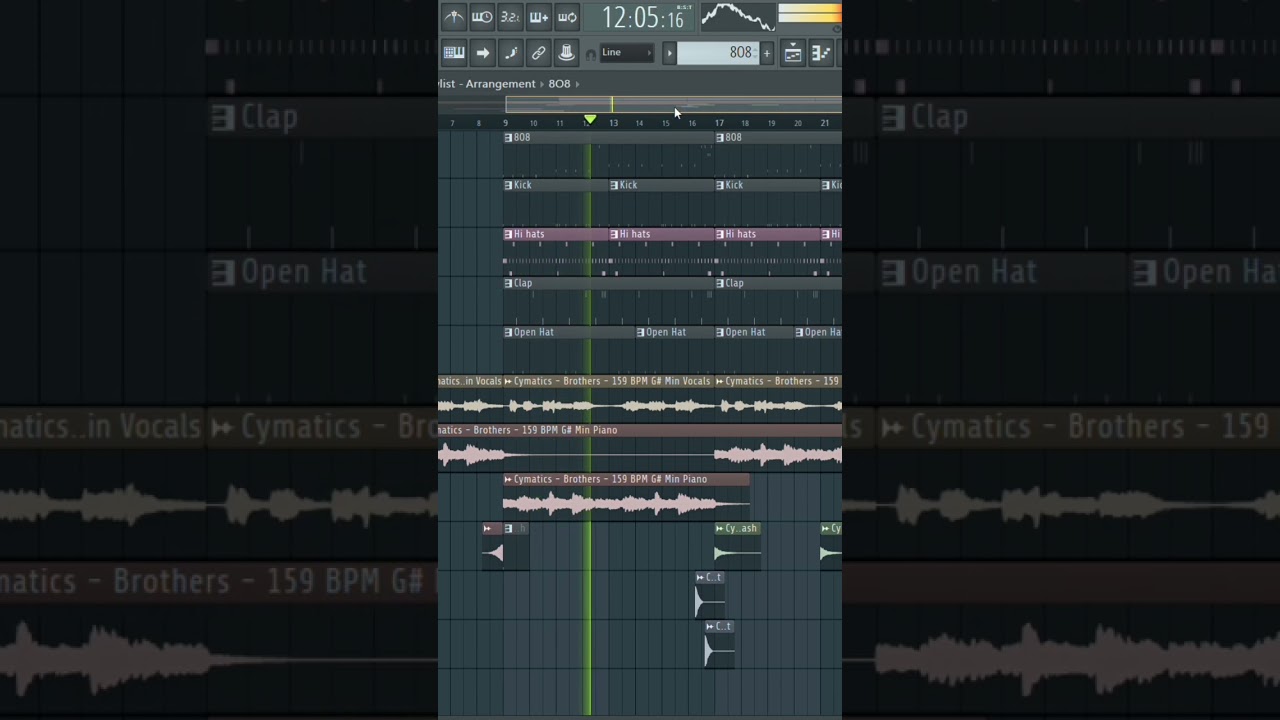Image resolution: width=1280 pixels, height=720 pixels.
Task: Click 808 in playlist breadcrumb
Action: pos(559,84)
